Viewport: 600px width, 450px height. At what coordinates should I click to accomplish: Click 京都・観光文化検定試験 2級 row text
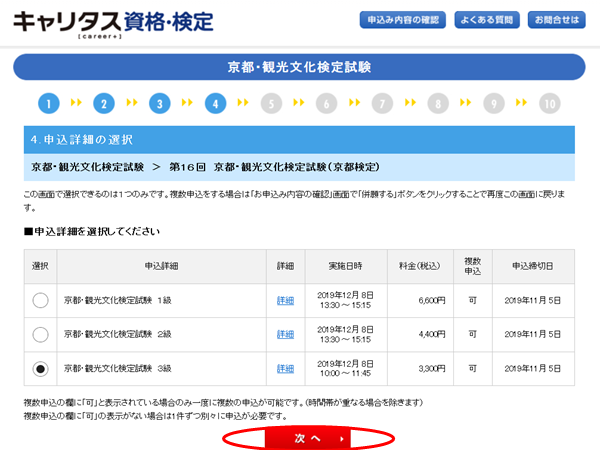[117, 334]
